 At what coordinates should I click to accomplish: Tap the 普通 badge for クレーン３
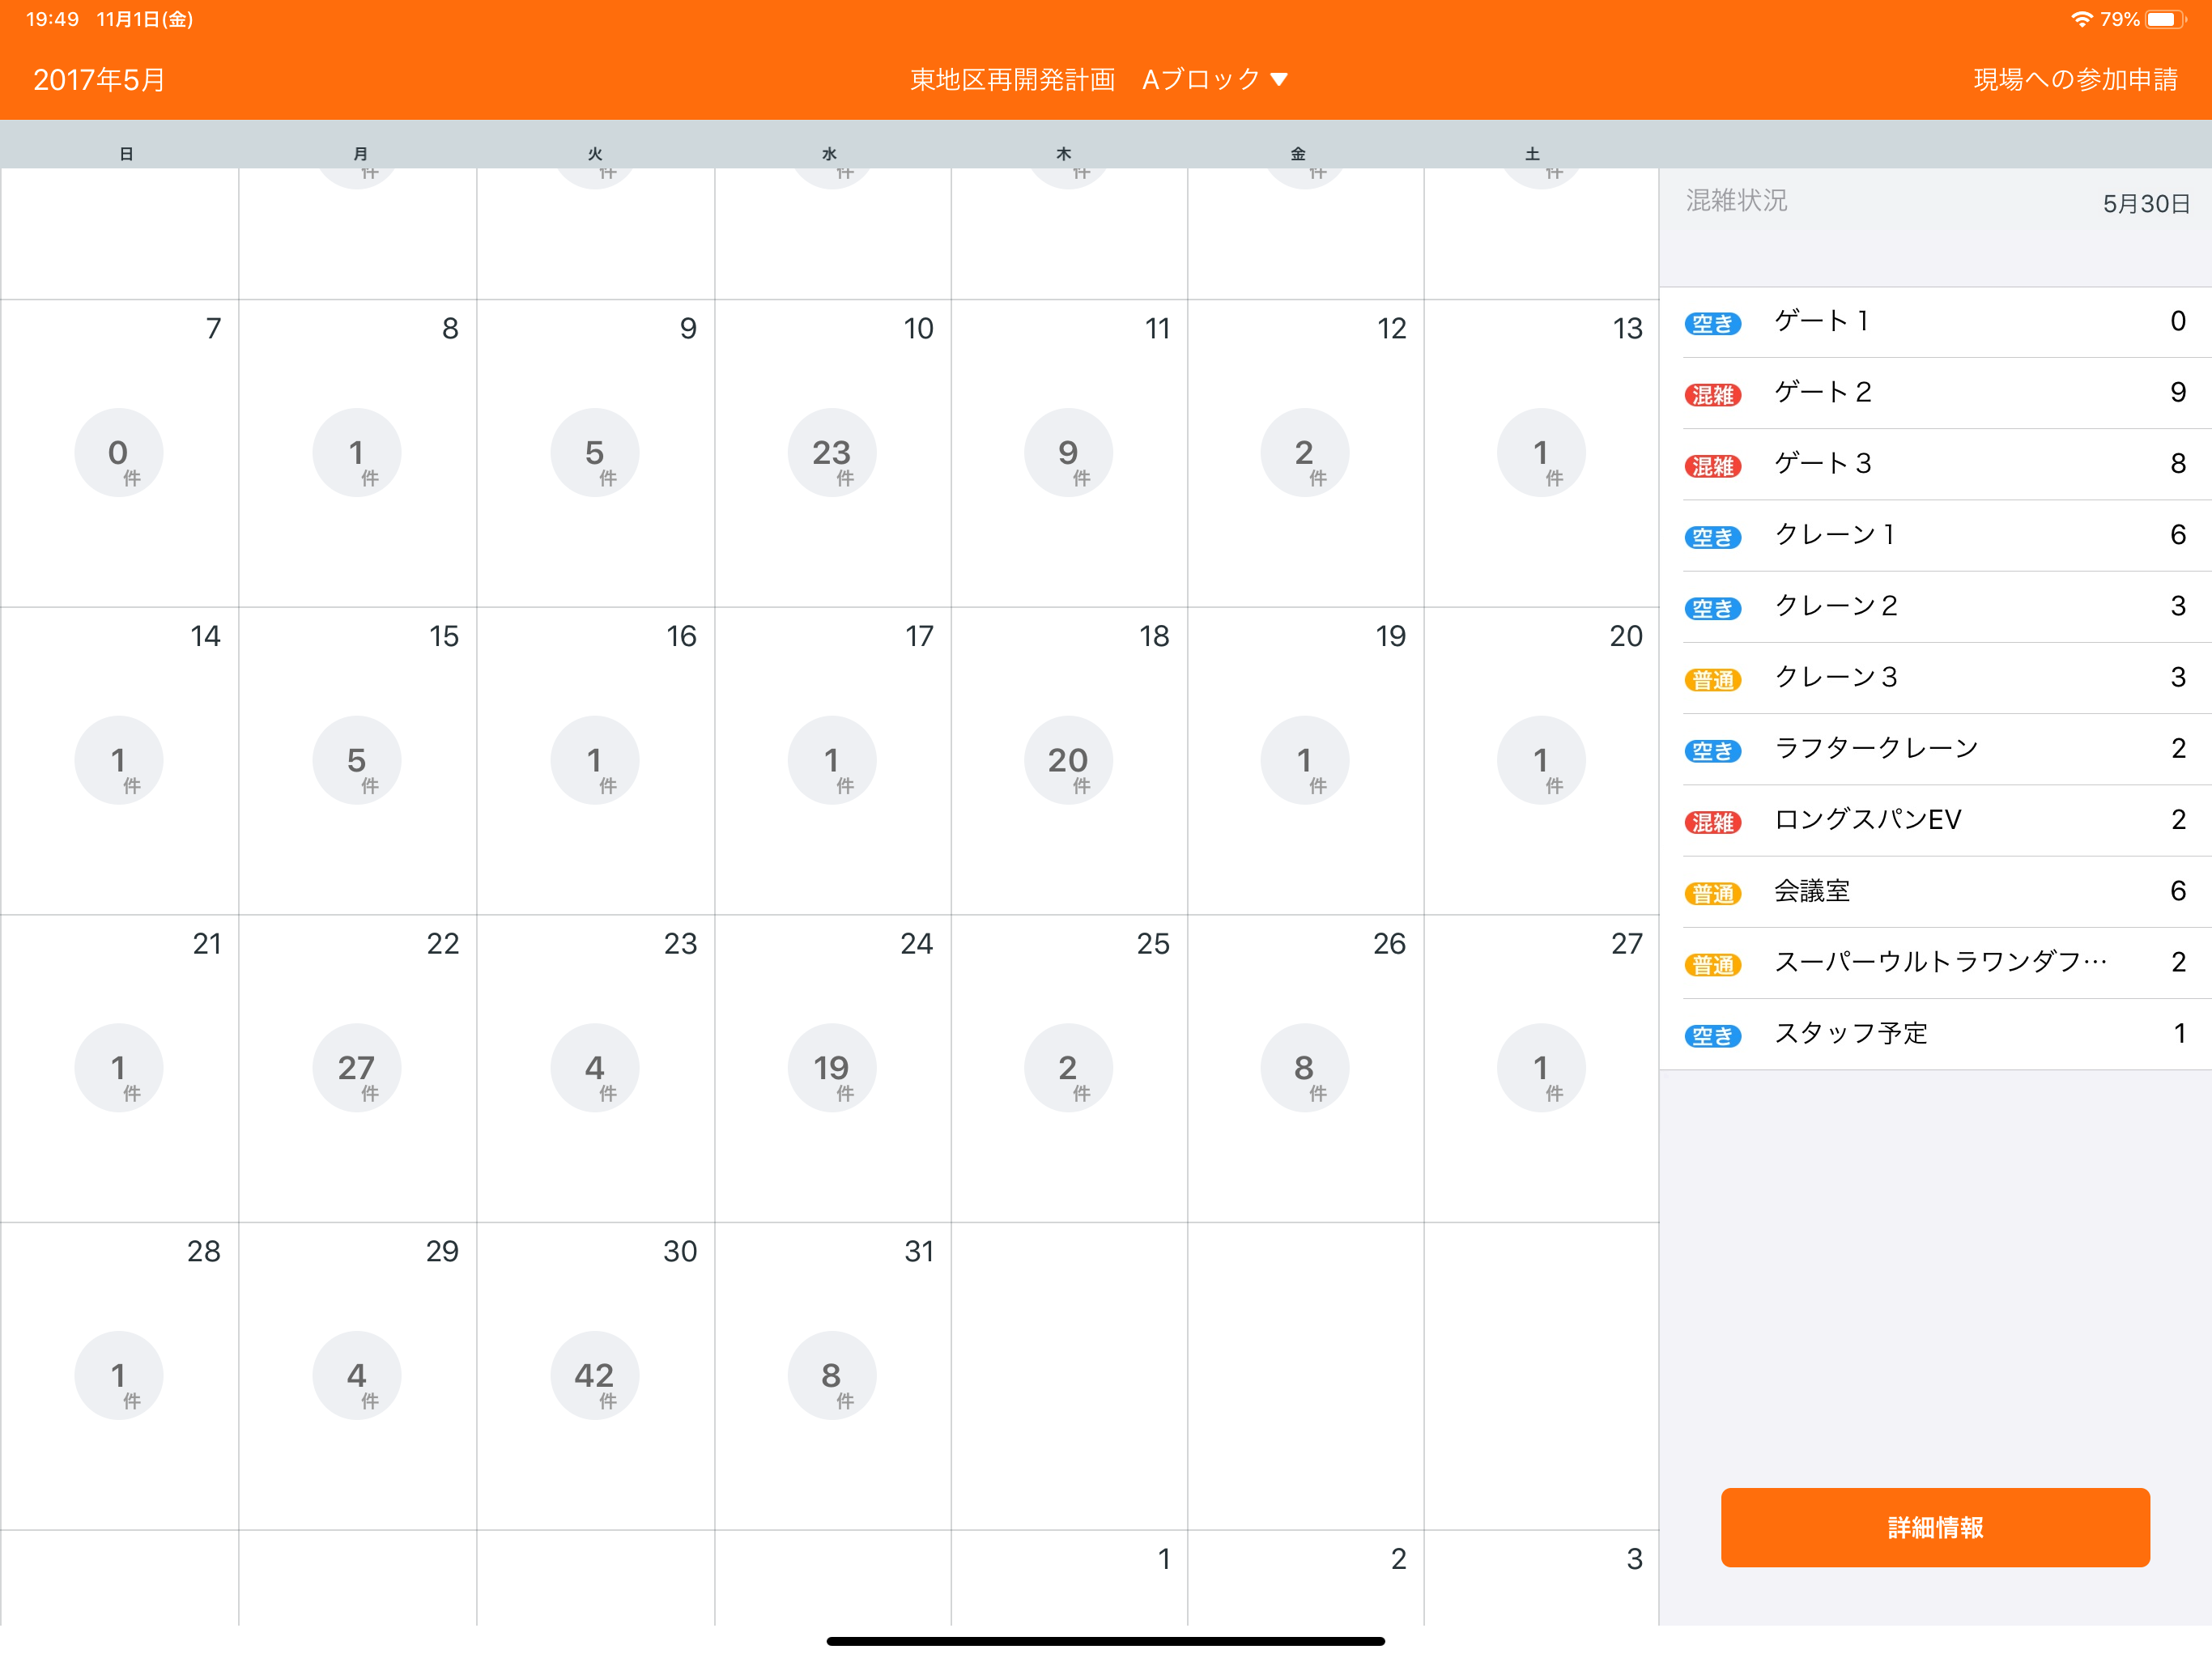pos(1713,680)
